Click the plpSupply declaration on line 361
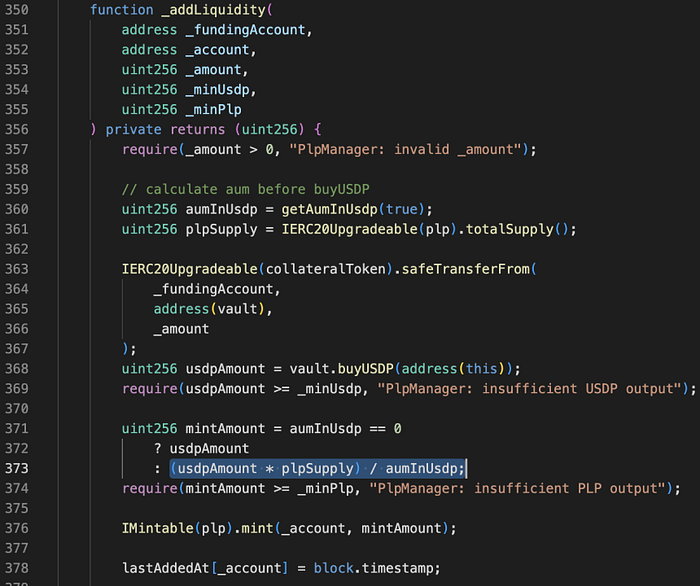The width and height of the screenshot is (700, 586). (221, 229)
